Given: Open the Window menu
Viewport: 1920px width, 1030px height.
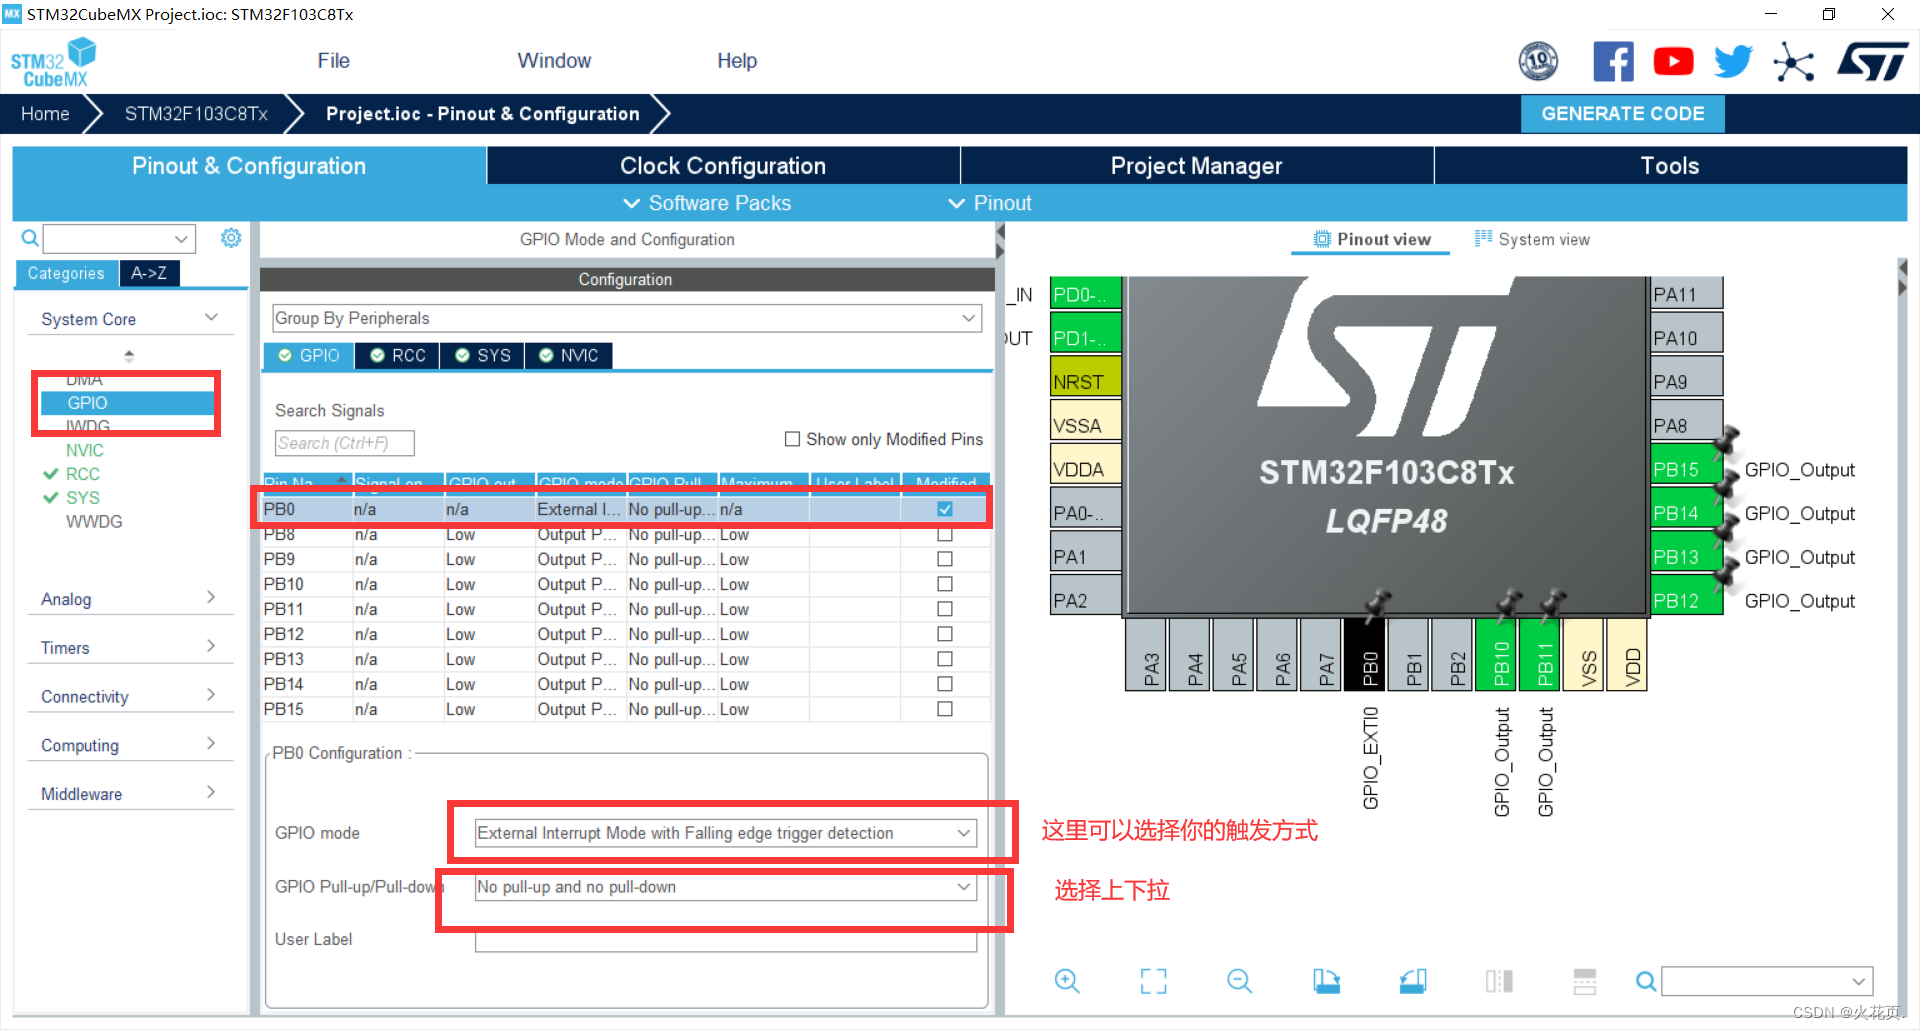Looking at the screenshot, I should click(x=554, y=60).
